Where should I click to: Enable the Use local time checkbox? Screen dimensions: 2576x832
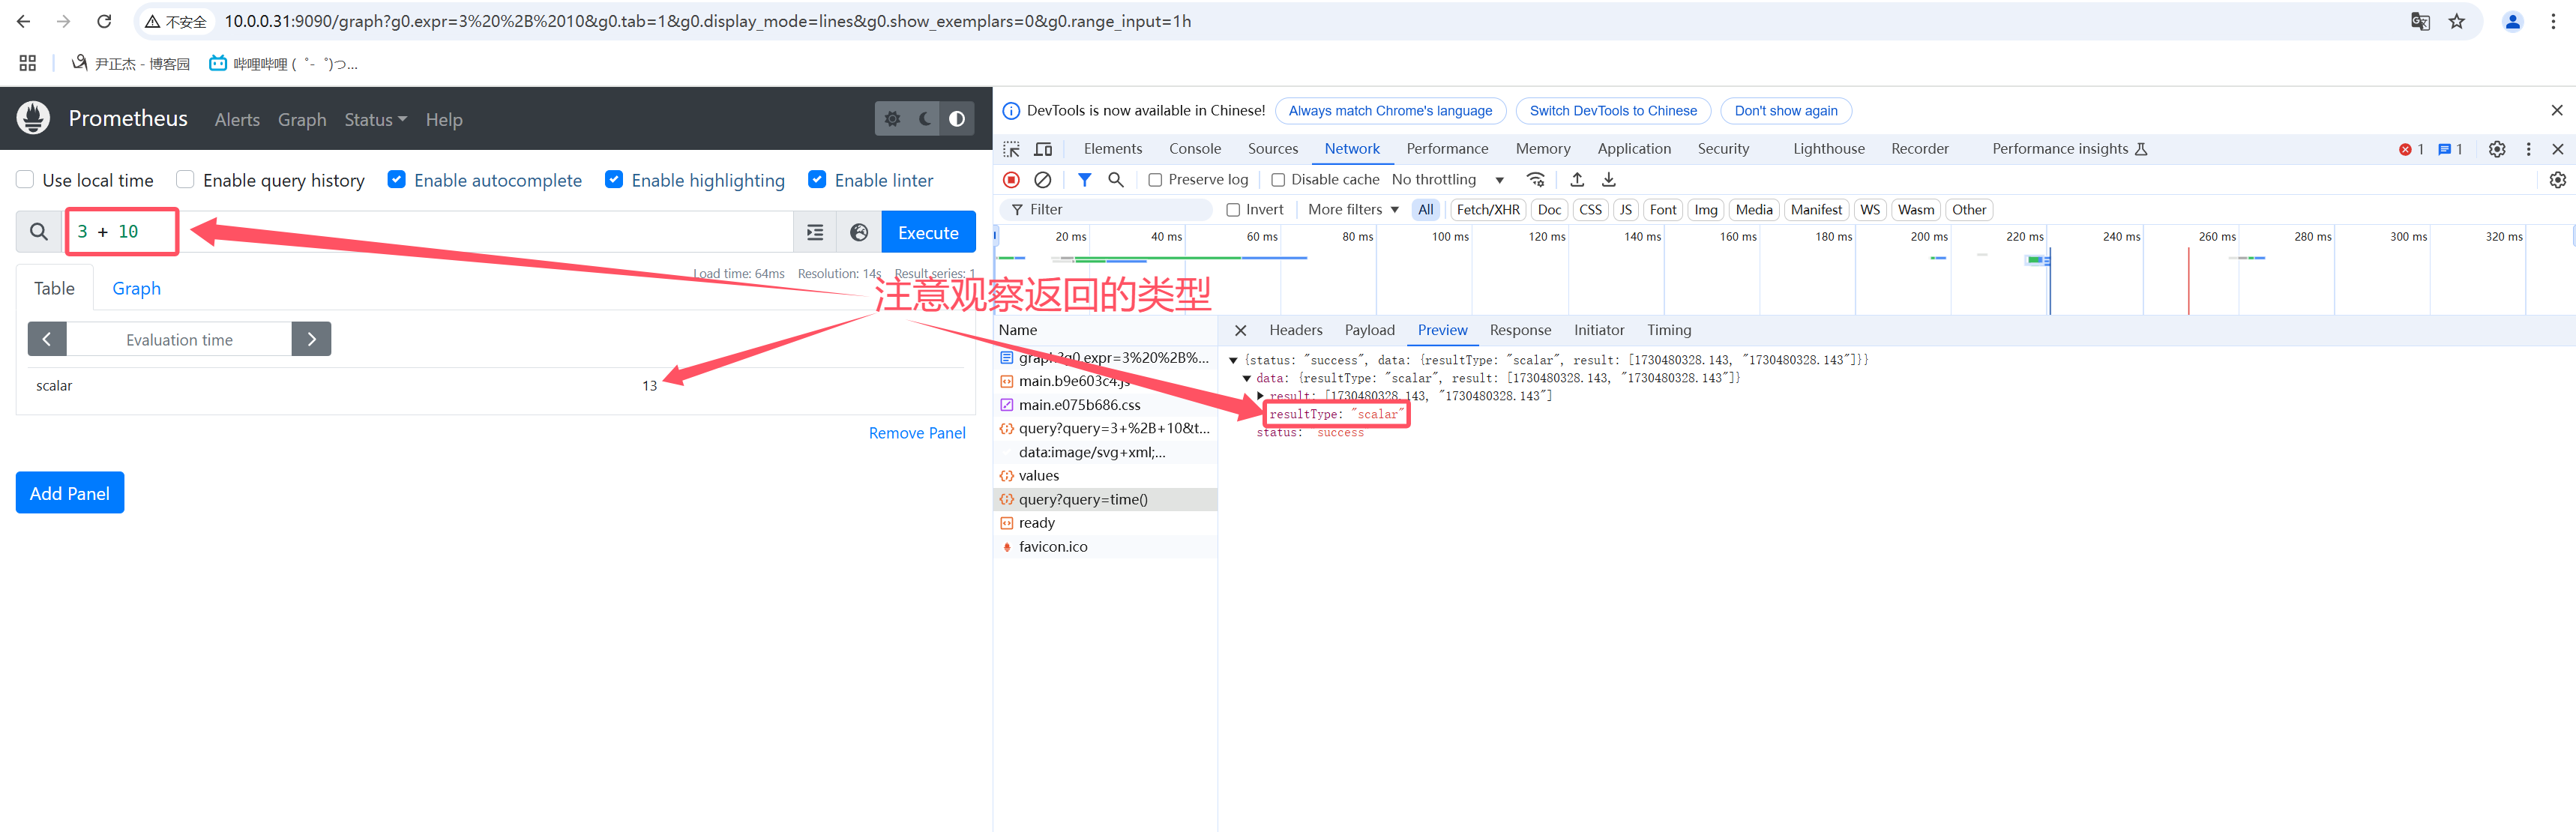26,180
